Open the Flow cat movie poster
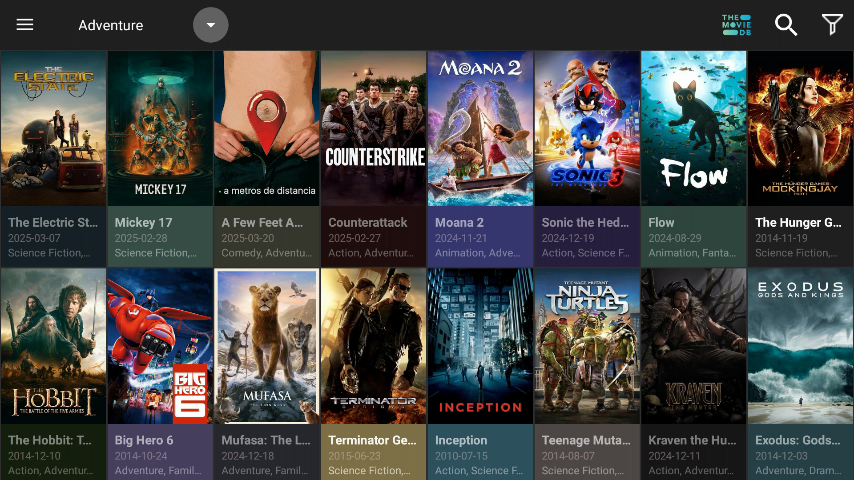 [694, 129]
